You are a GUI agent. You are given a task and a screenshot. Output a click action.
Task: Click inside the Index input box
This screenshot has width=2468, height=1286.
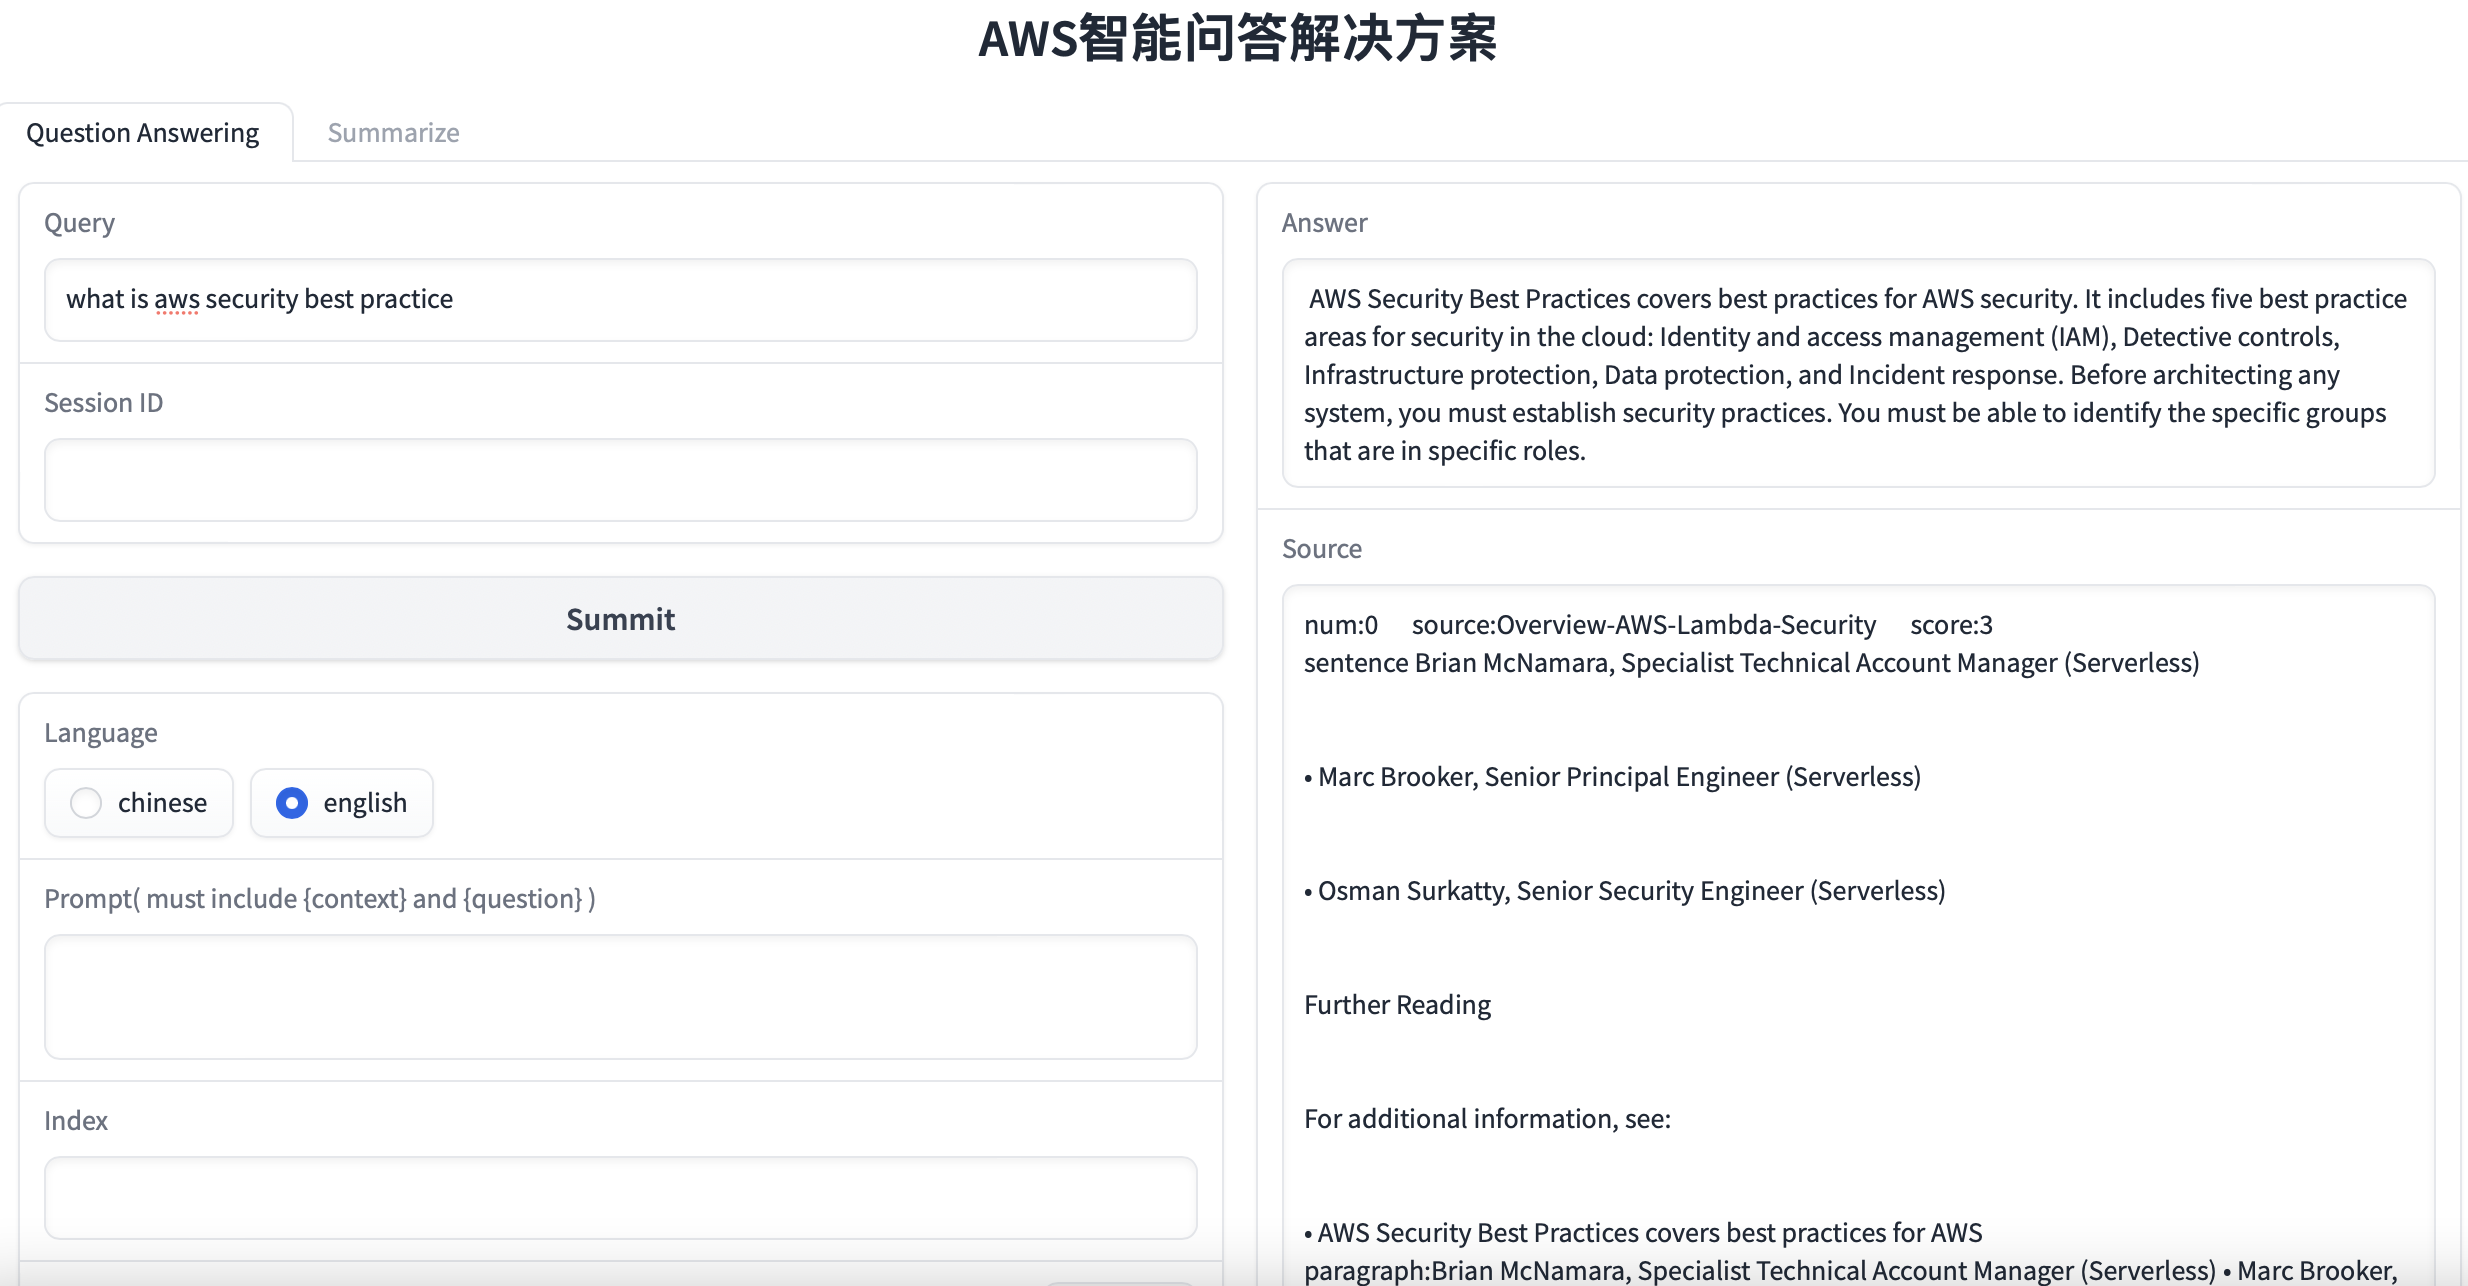(x=620, y=1197)
